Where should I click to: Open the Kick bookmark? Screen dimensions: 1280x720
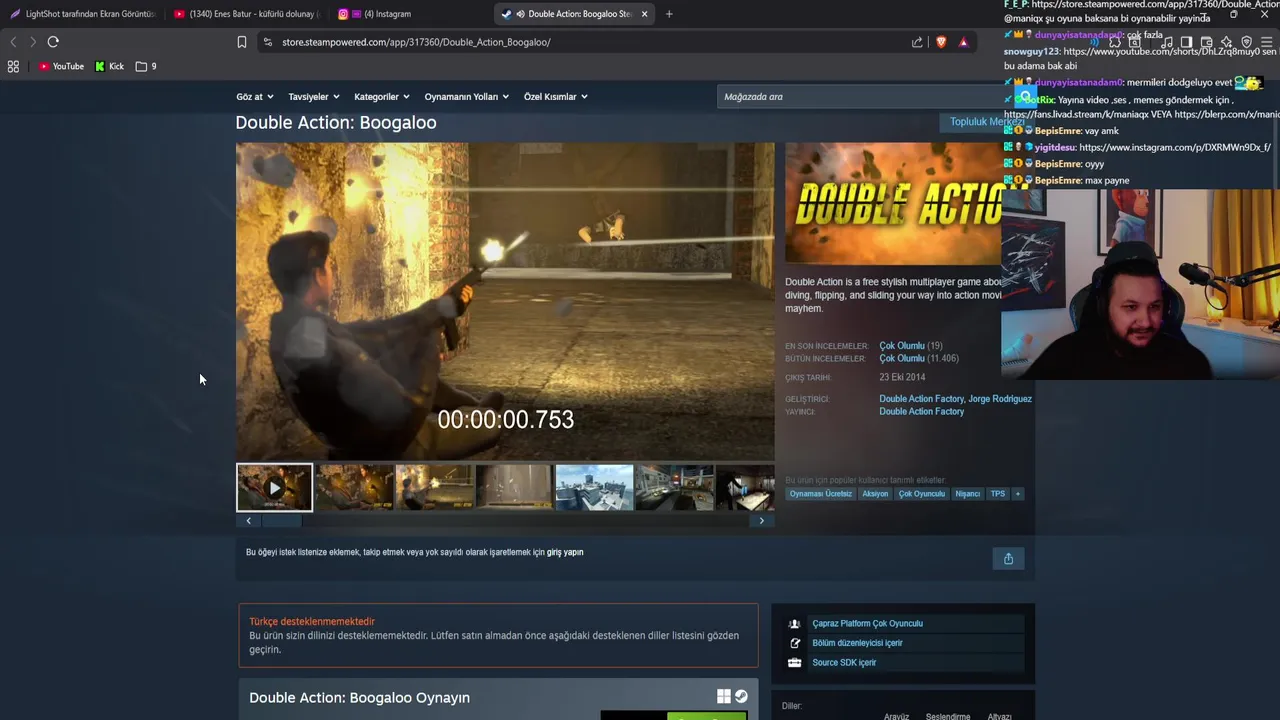coord(110,66)
